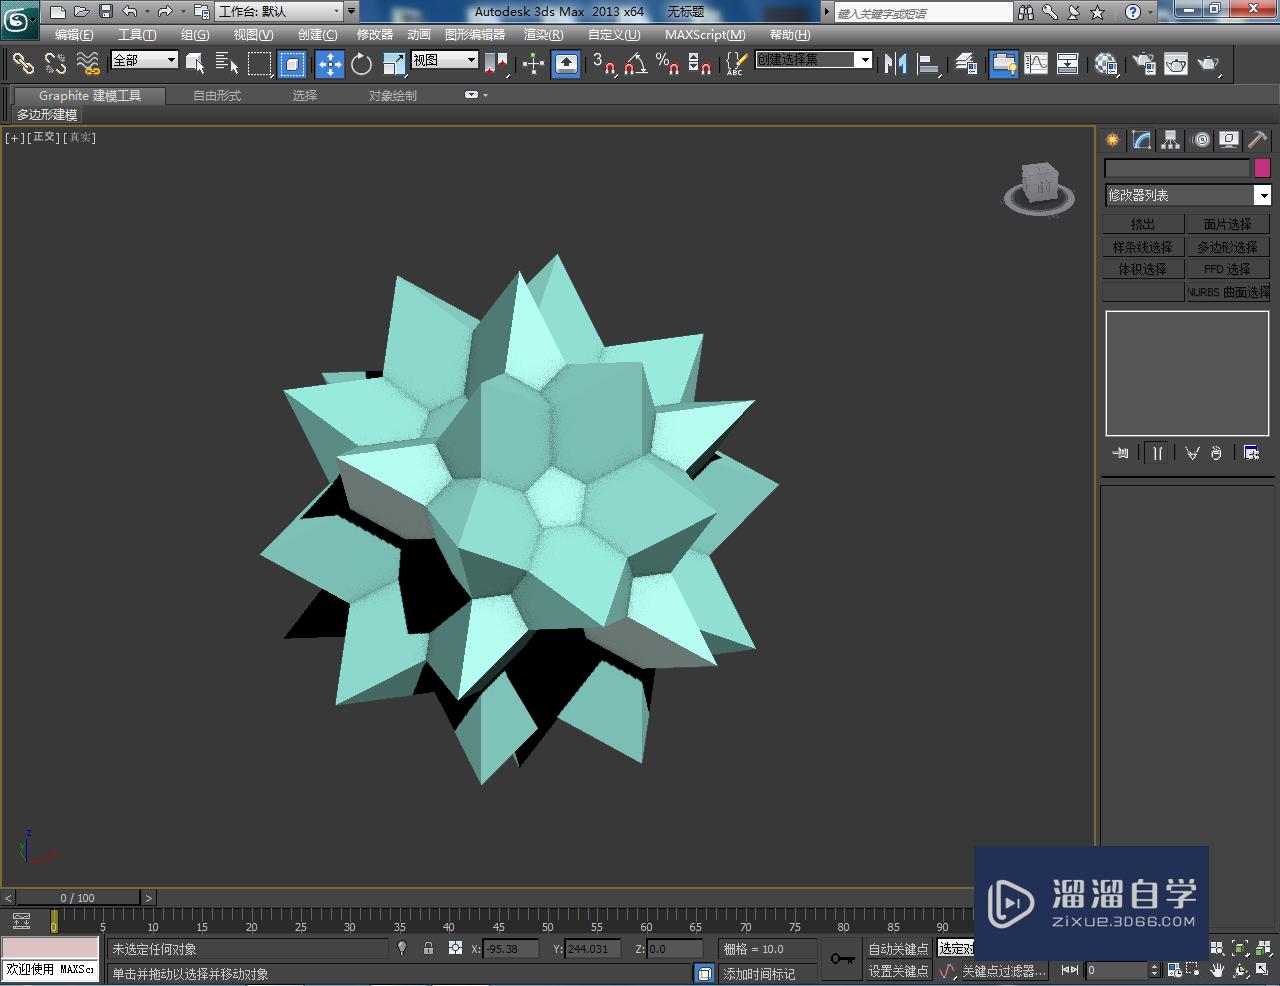Image resolution: width=1280 pixels, height=986 pixels.
Task: Open the Redo history dropdown arrow
Action: point(182,12)
